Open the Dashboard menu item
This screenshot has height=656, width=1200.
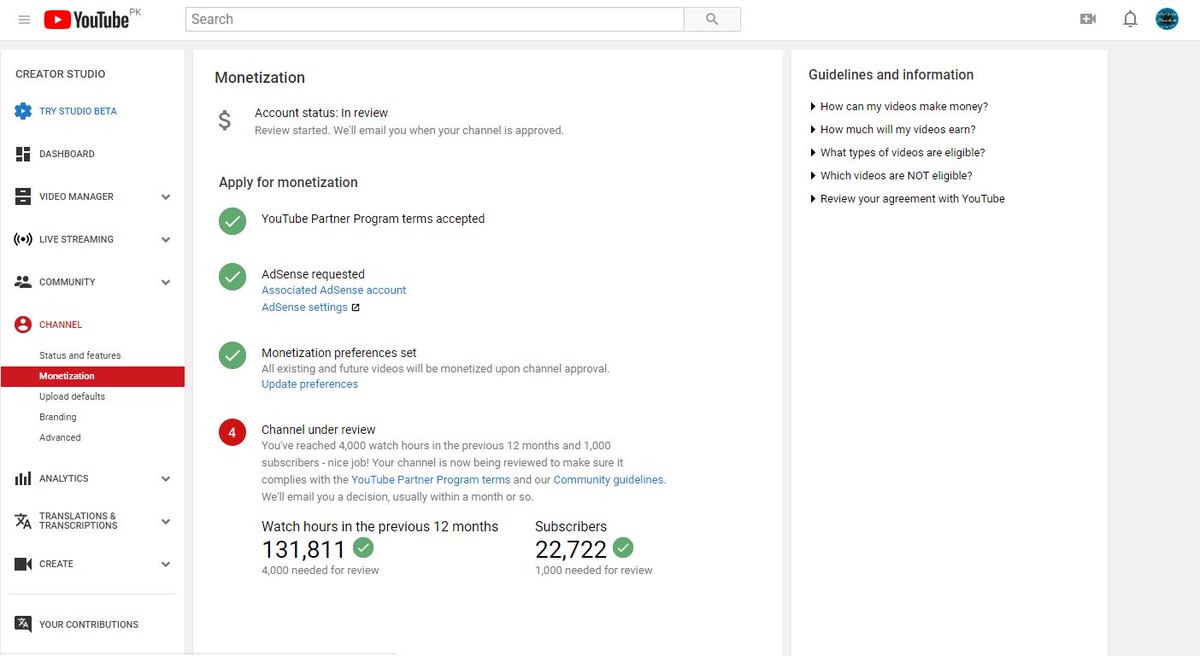coord(67,154)
